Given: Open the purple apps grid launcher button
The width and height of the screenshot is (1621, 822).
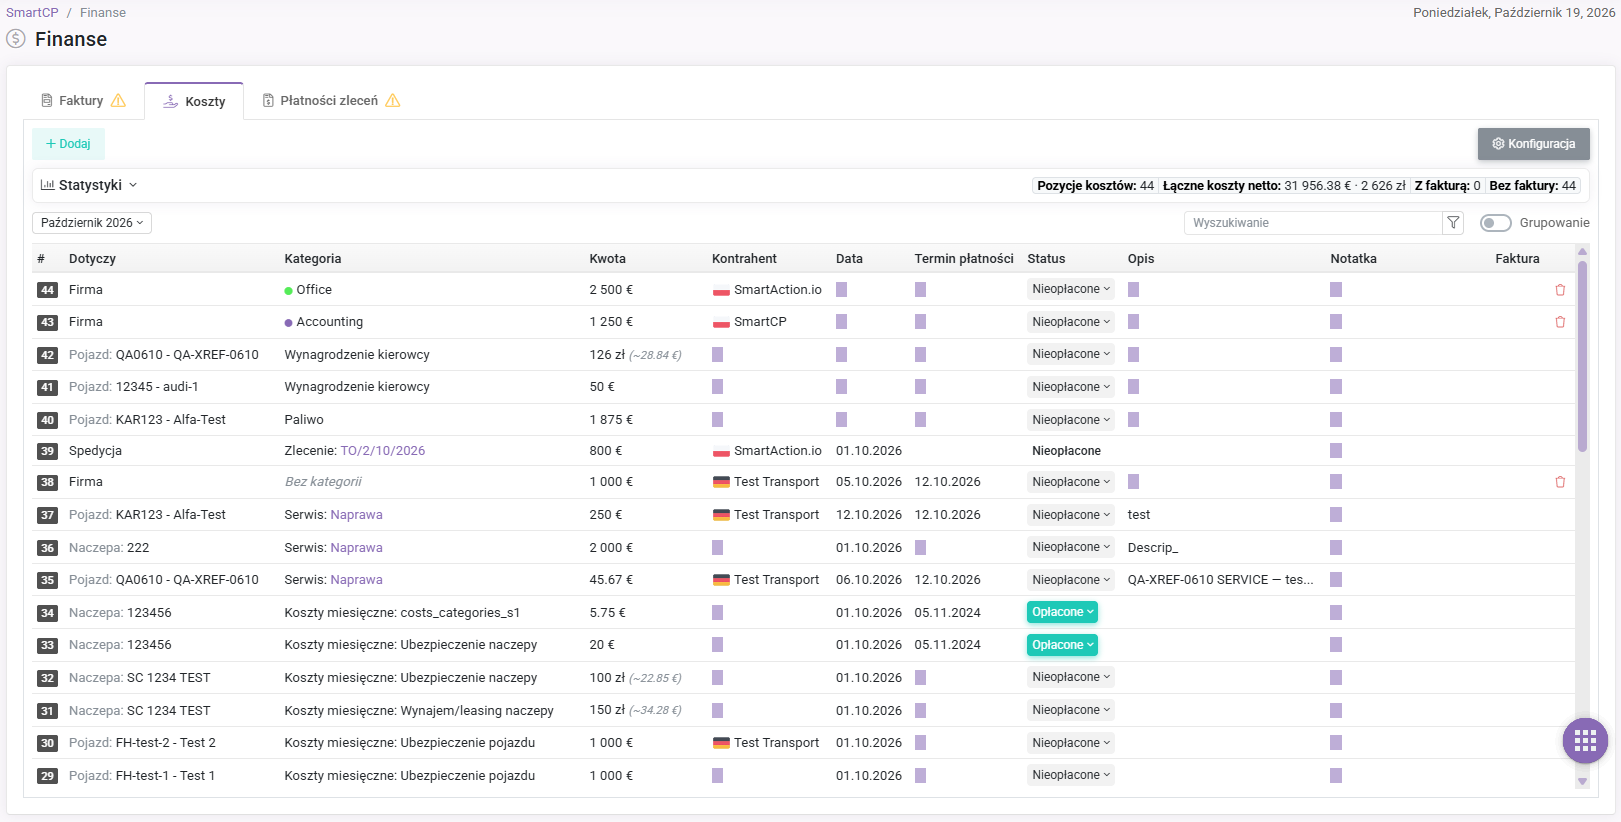Looking at the screenshot, I should pos(1585,741).
